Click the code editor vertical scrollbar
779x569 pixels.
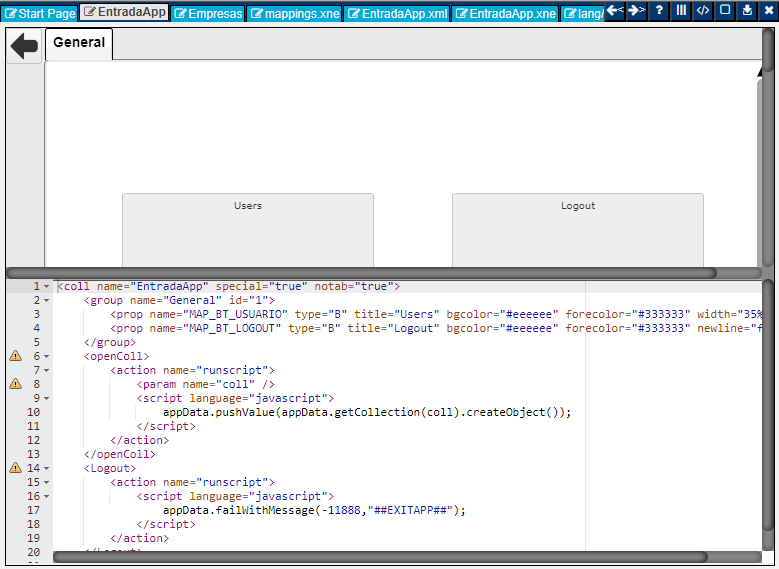pyautogui.click(x=768, y=407)
